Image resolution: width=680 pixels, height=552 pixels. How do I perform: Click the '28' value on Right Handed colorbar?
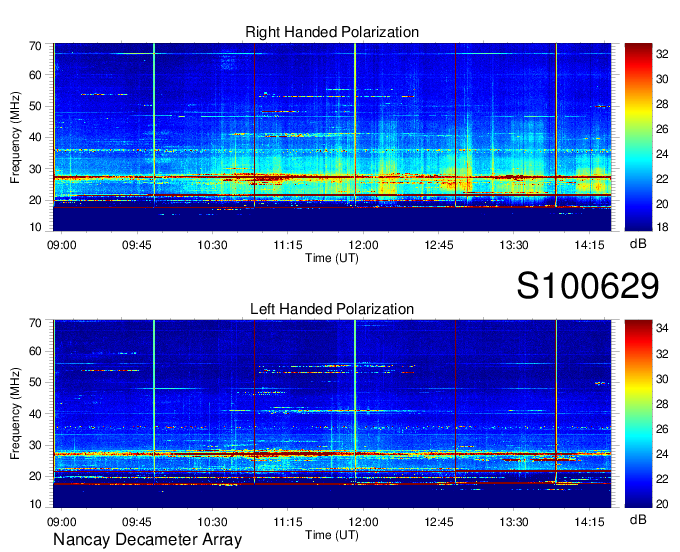pos(662,104)
